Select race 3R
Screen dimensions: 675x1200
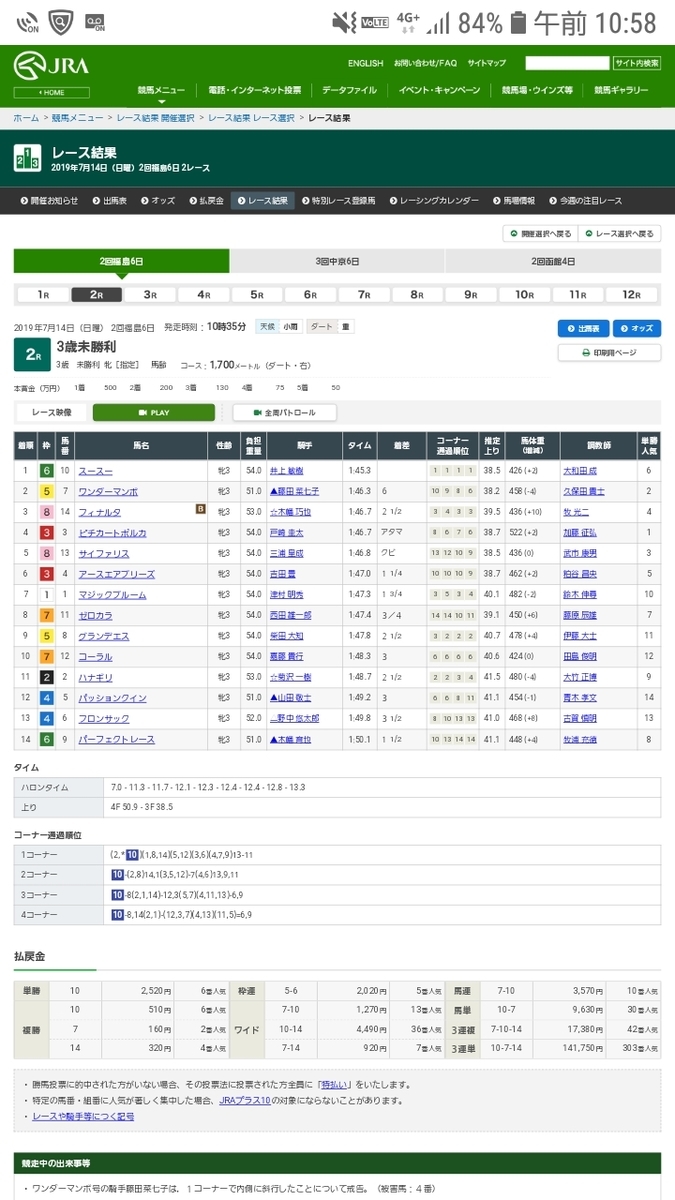[x=150, y=295]
